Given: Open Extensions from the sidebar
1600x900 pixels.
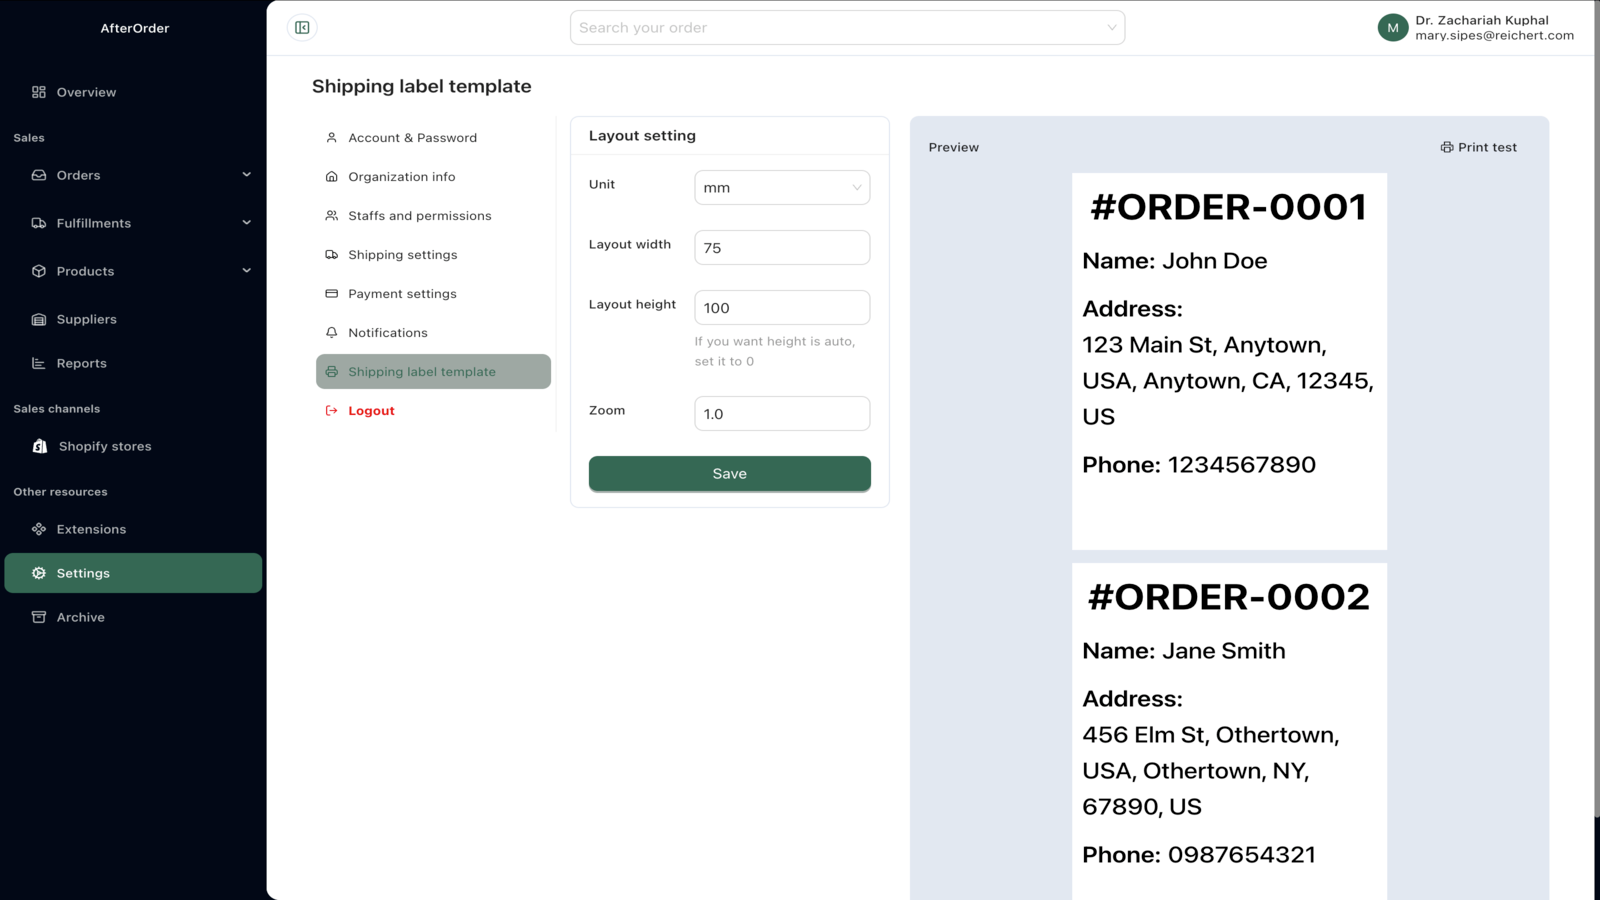Looking at the screenshot, I should tap(133, 529).
